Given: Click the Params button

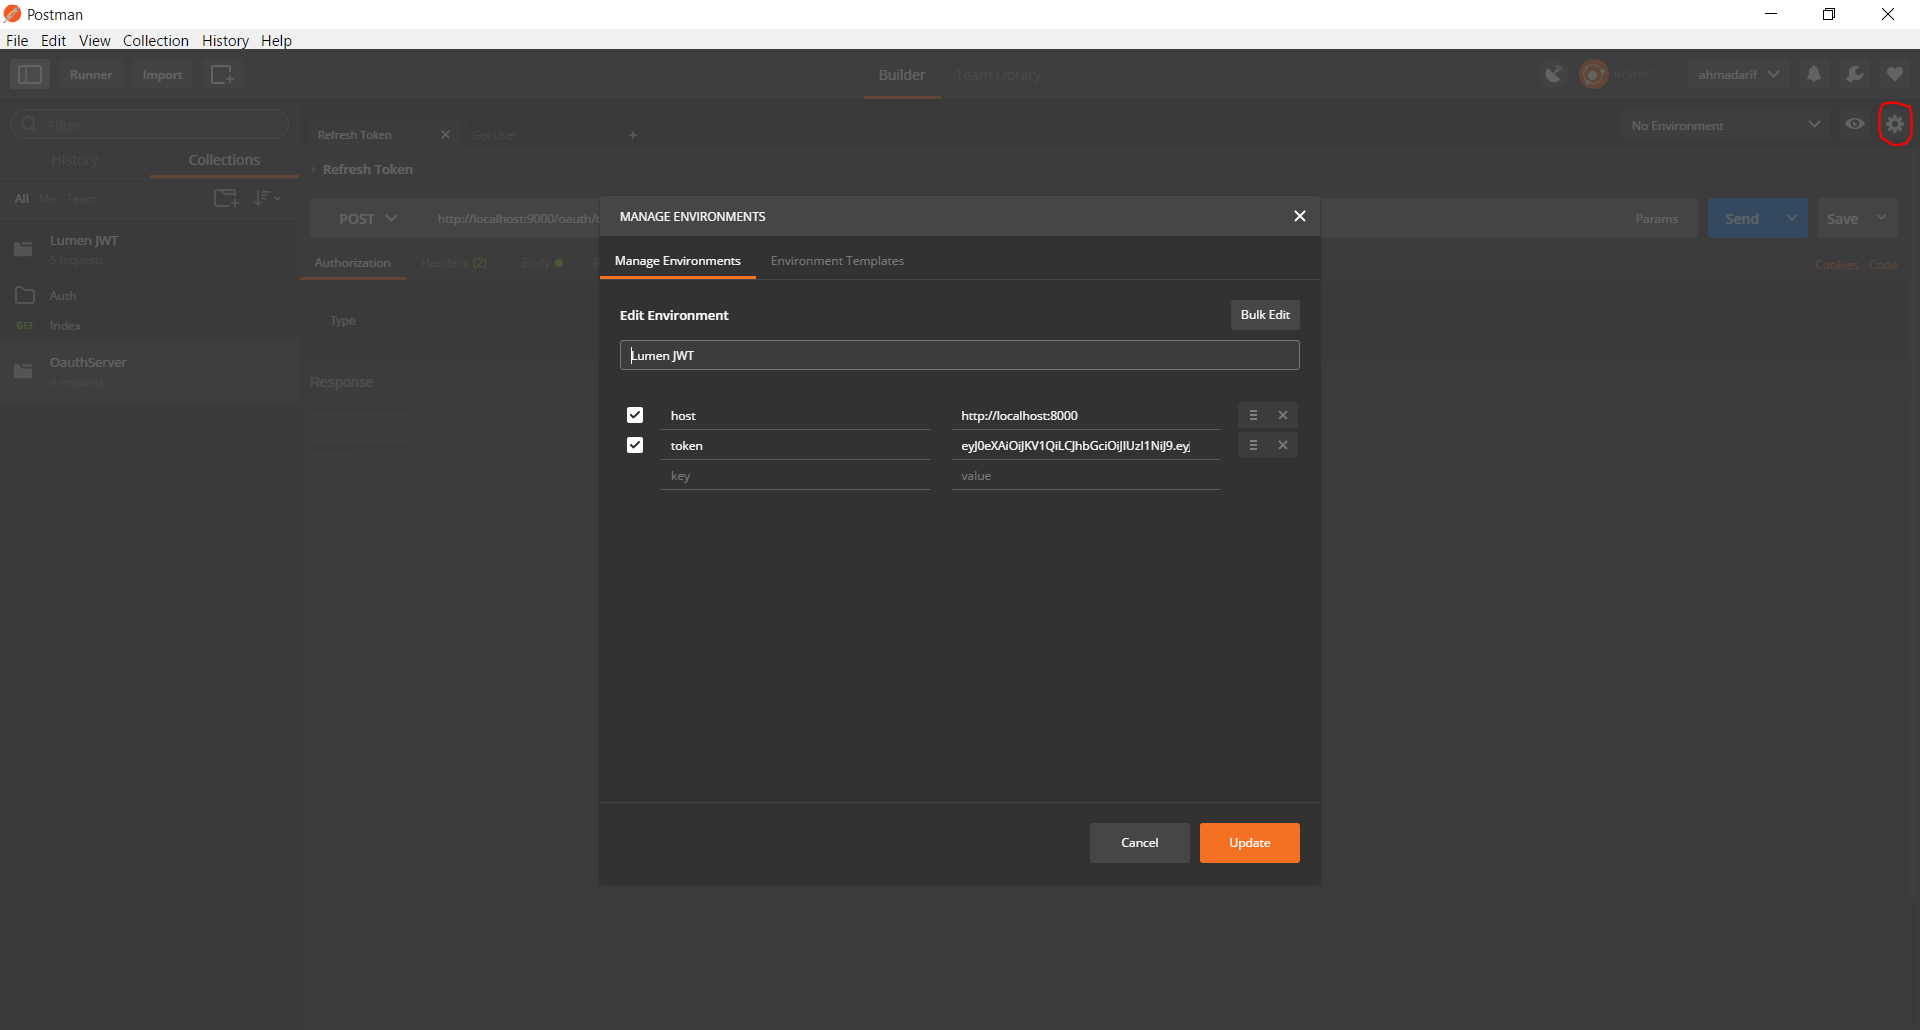Looking at the screenshot, I should pos(1657,218).
